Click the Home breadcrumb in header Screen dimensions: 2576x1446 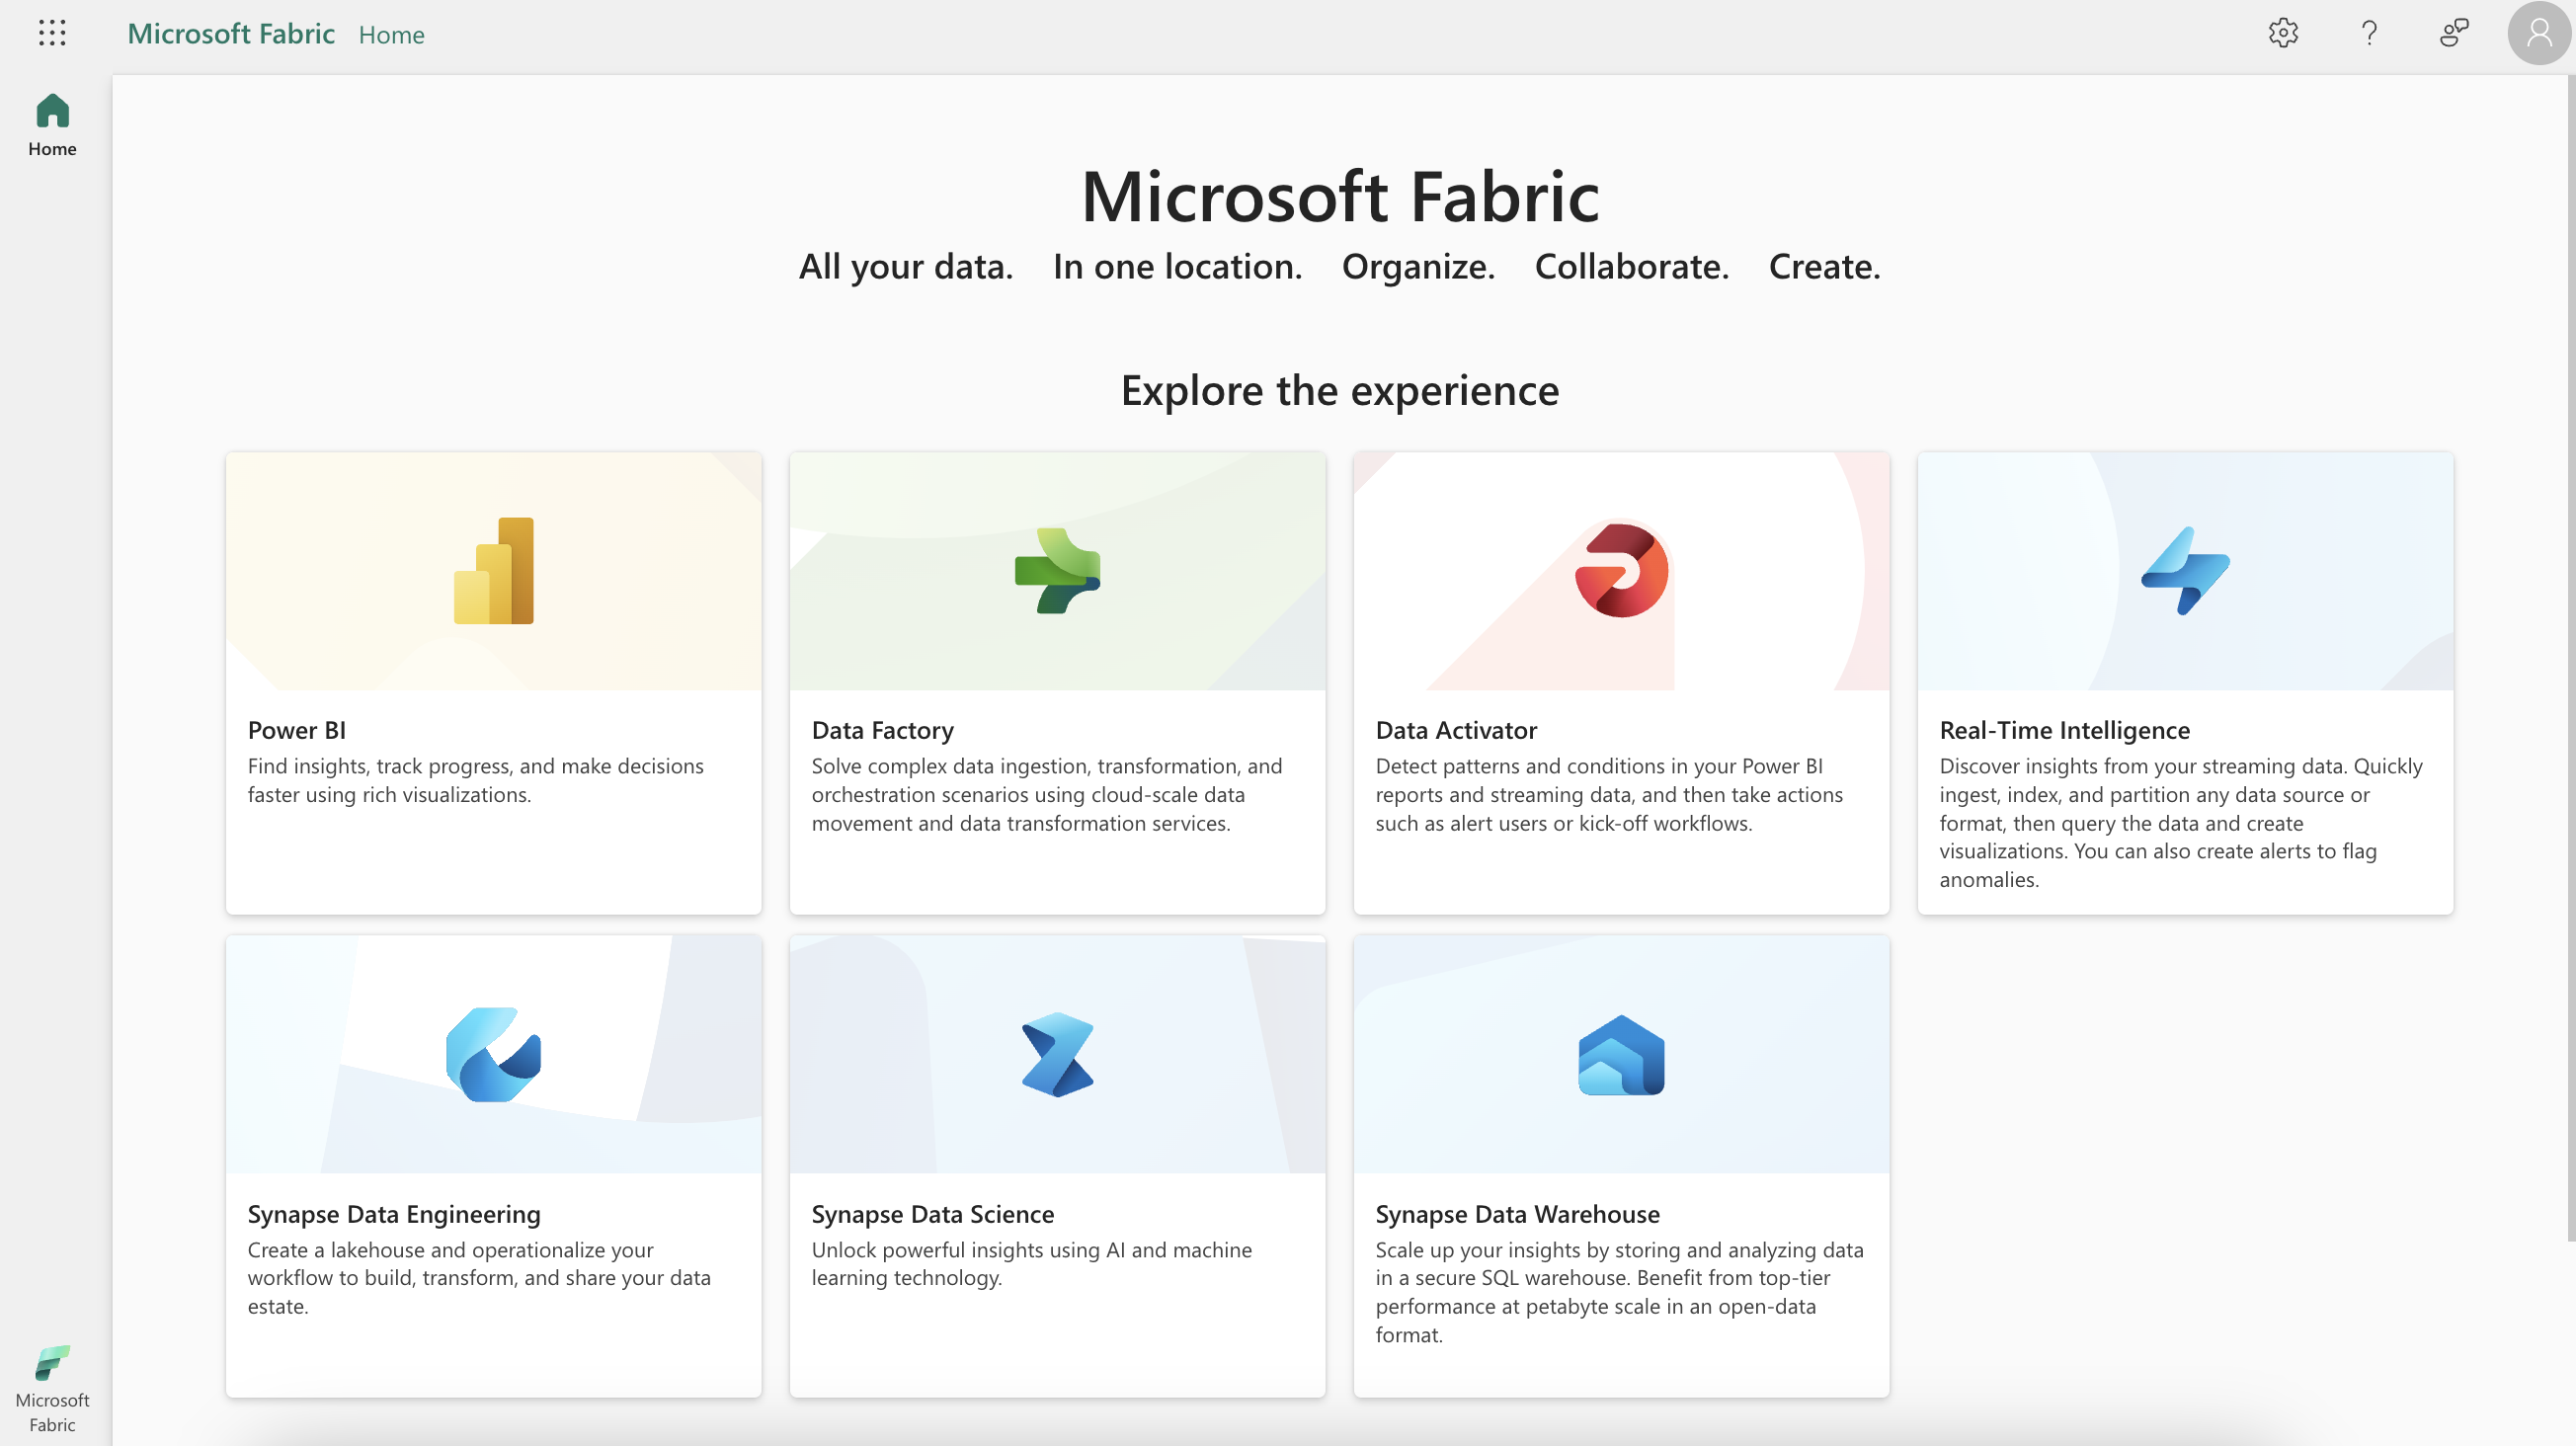coord(391,34)
